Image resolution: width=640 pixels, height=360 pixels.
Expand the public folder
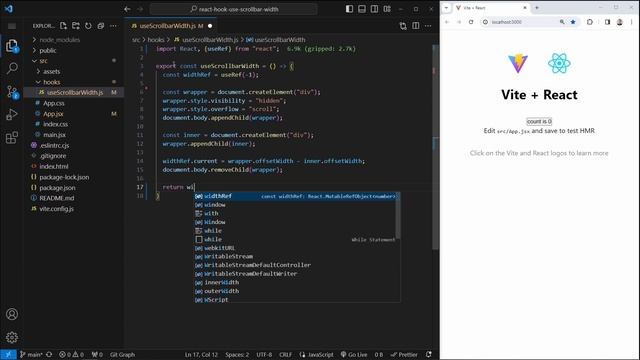pyautogui.click(x=48, y=50)
